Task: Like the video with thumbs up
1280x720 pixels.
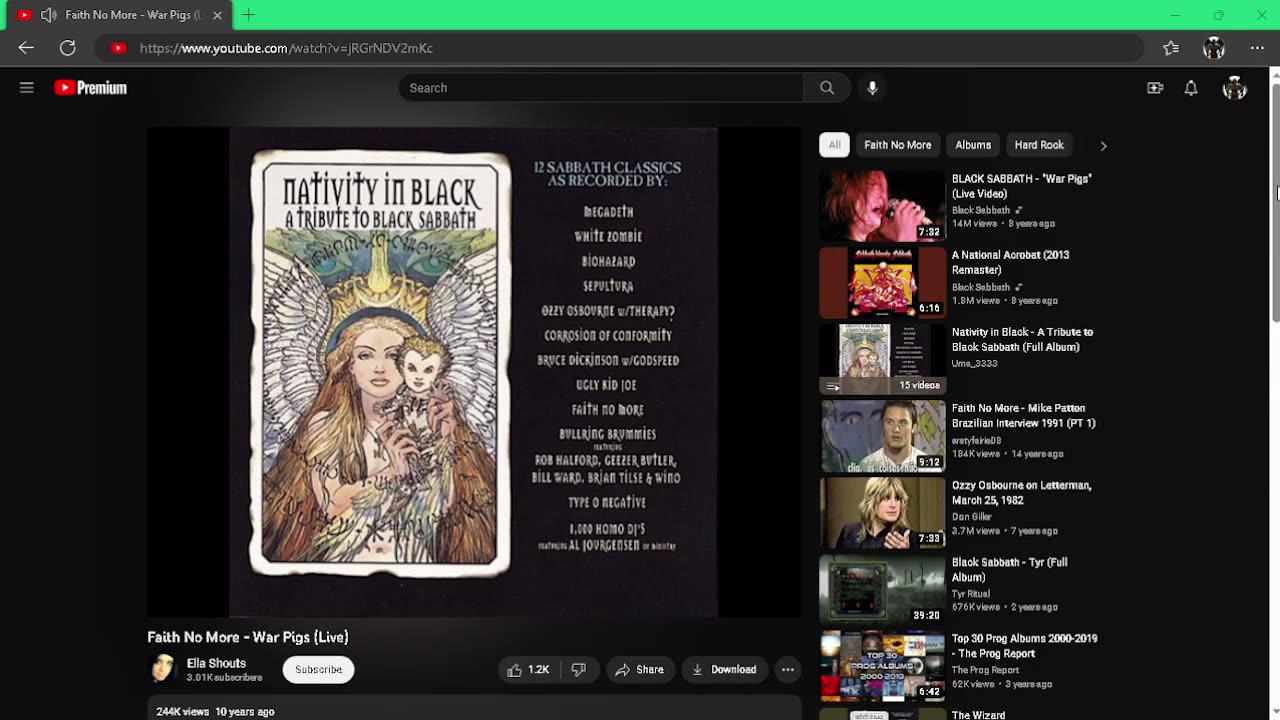Action: click(529, 670)
